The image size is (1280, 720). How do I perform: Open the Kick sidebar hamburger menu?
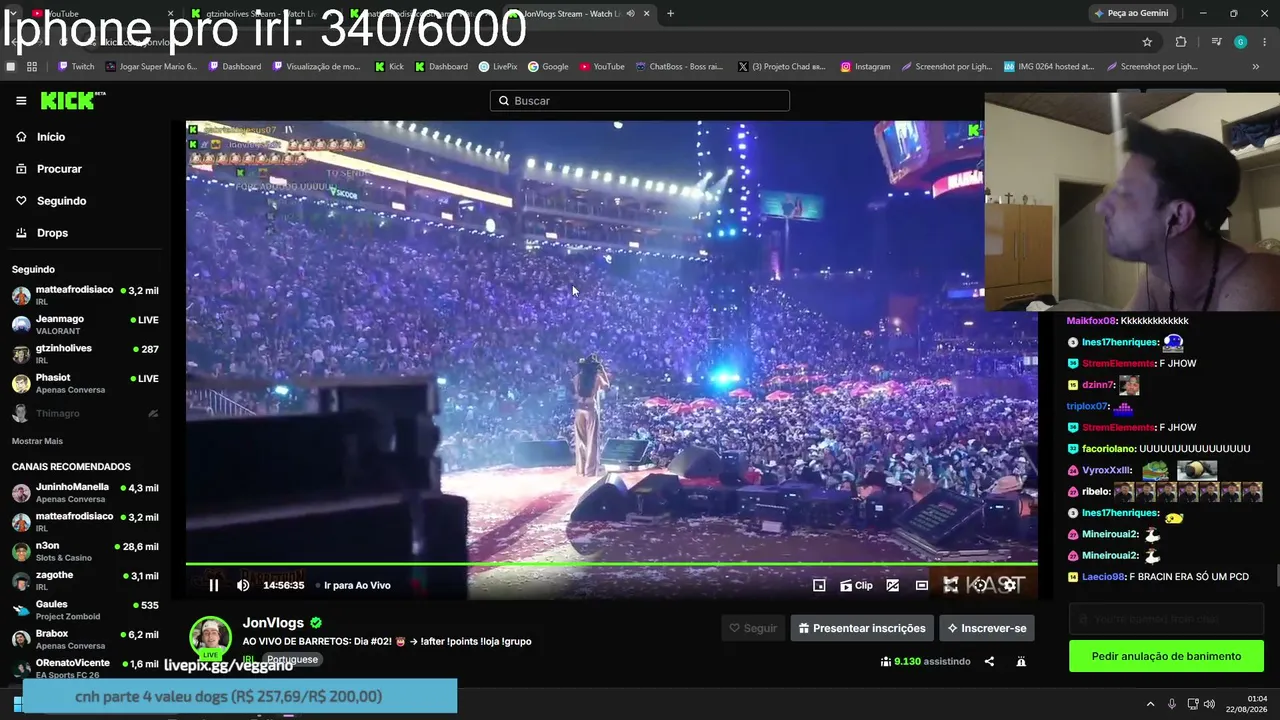(x=21, y=101)
